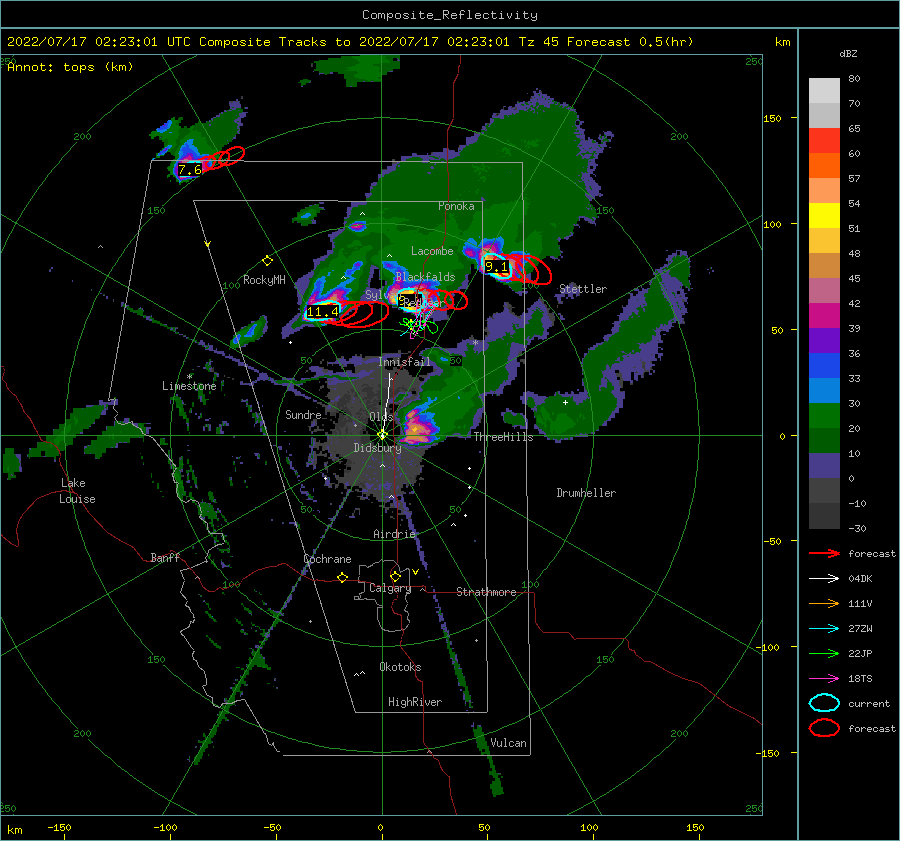Screen dimensions: 900x841
Task: Click the yellow diamond marker above Calgary
Action: (395, 576)
